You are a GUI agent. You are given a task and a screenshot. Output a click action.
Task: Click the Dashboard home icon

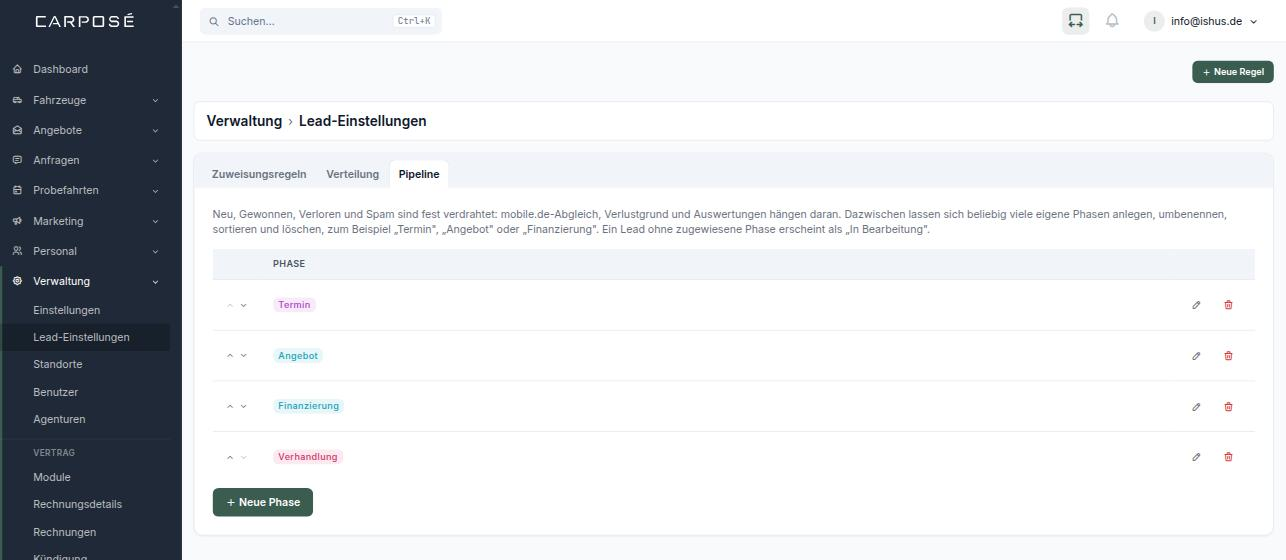coord(17,69)
